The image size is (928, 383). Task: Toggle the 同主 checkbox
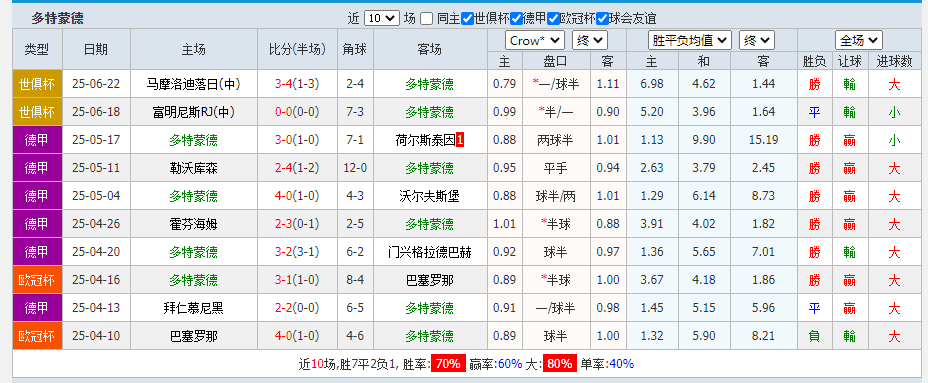pos(427,18)
